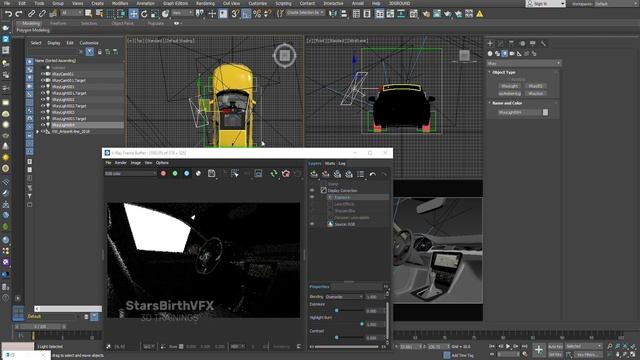The width and height of the screenshot is (640, 360).
Task: Select the Freeform ribbon tab
Action: pyautogui.click(x=58, y=24)
